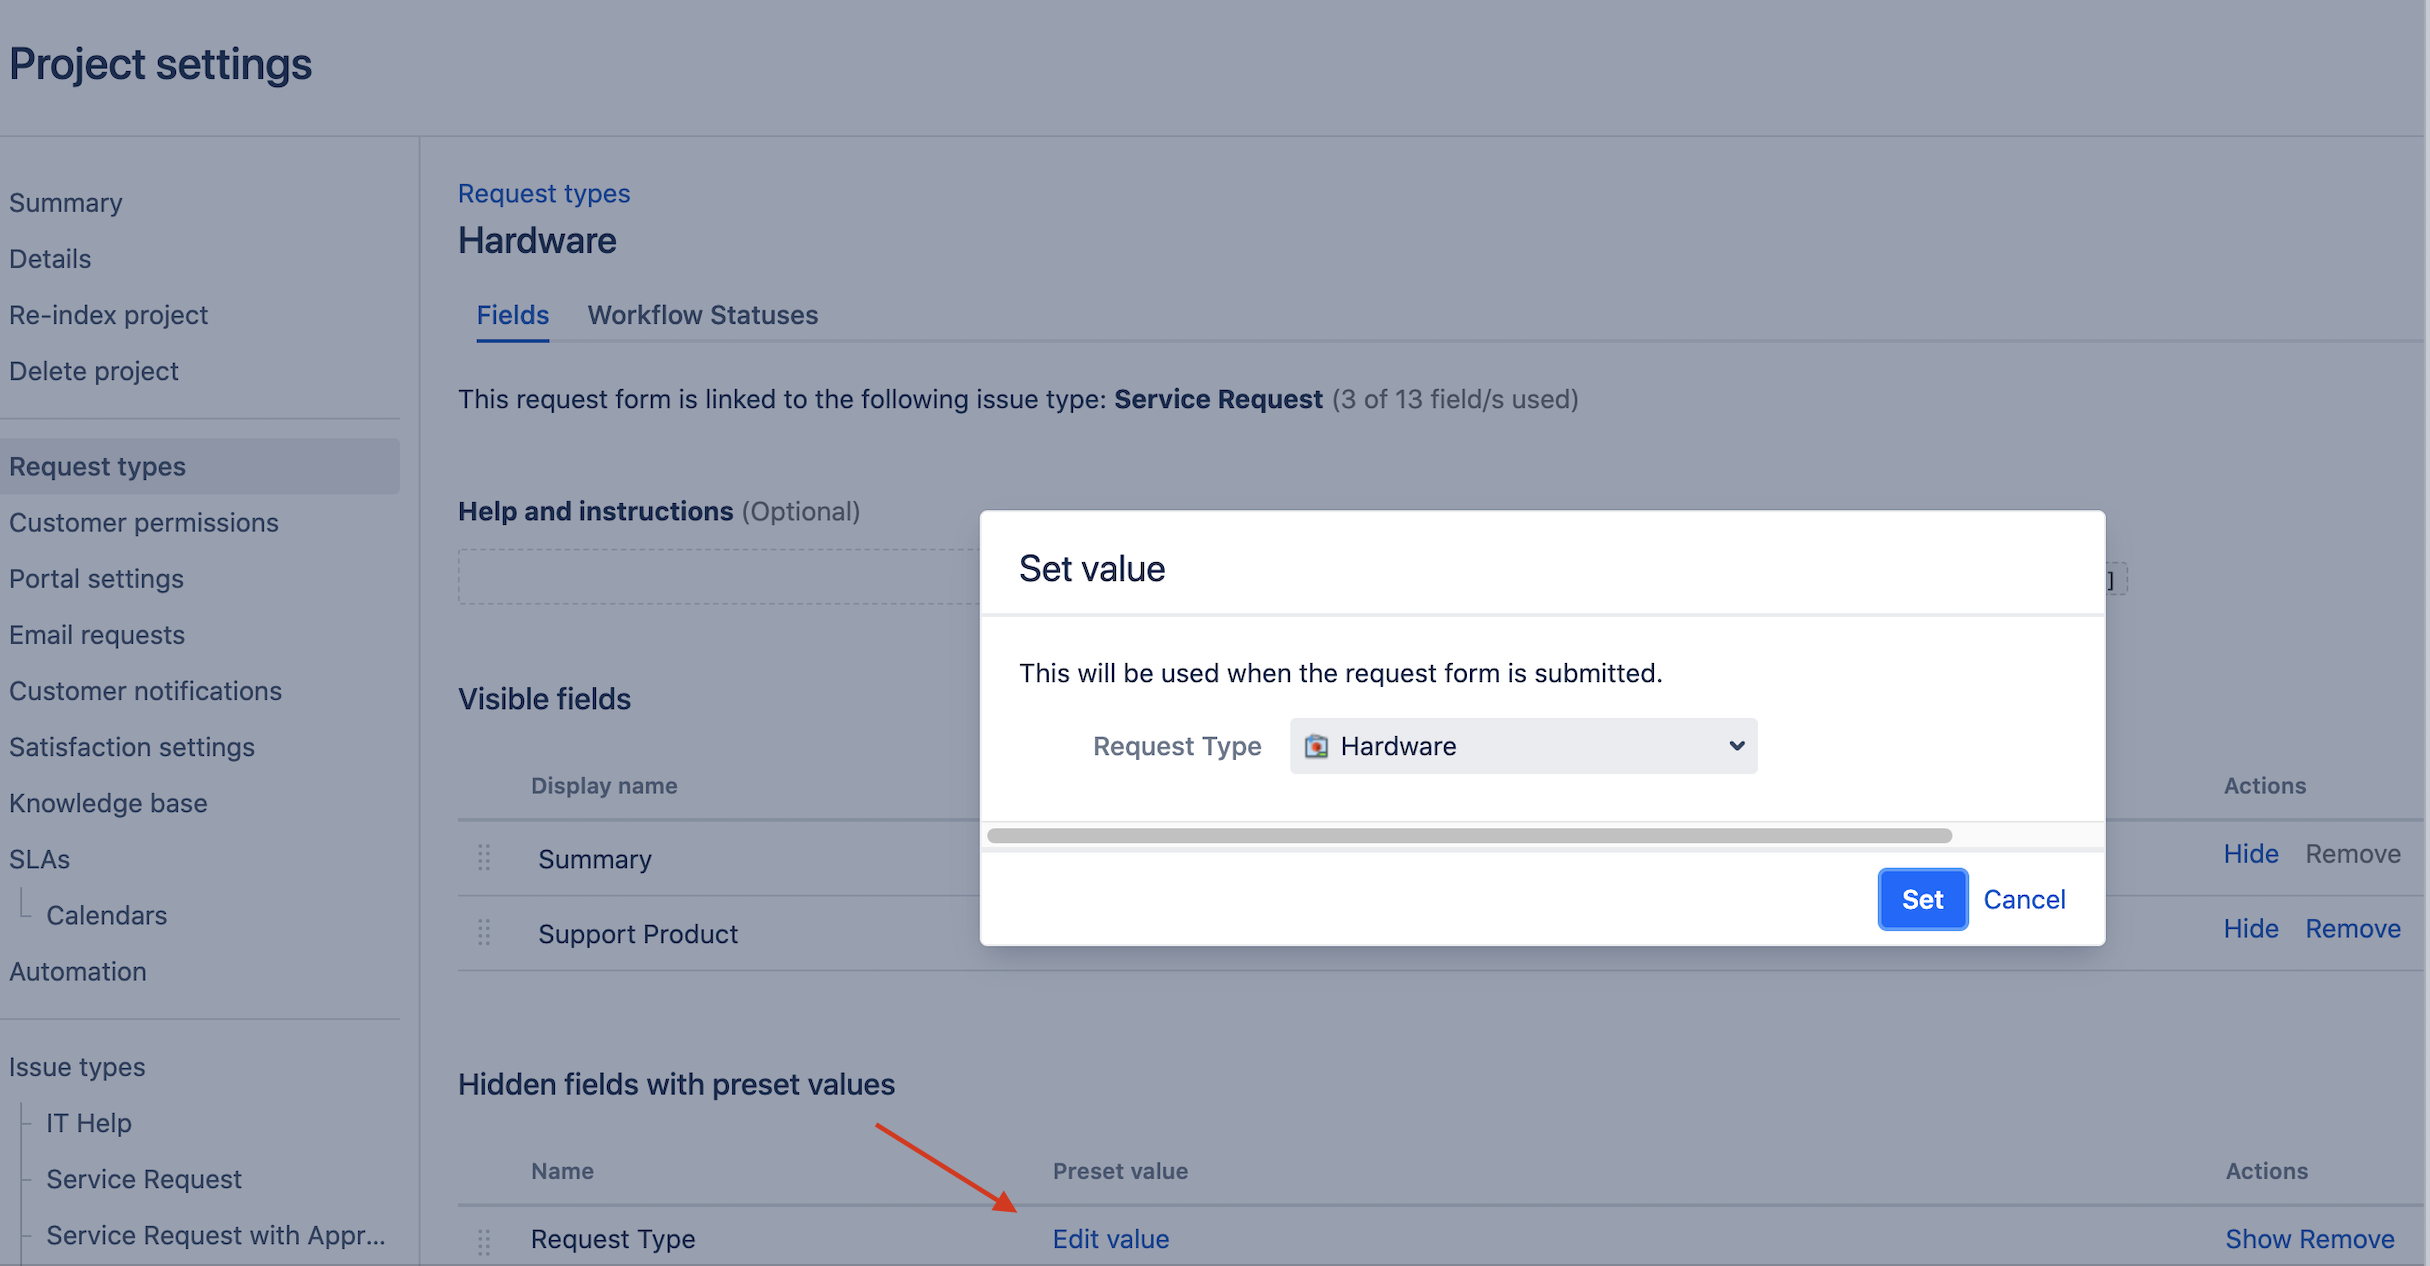Select the Fields tab

pos(512,315)
